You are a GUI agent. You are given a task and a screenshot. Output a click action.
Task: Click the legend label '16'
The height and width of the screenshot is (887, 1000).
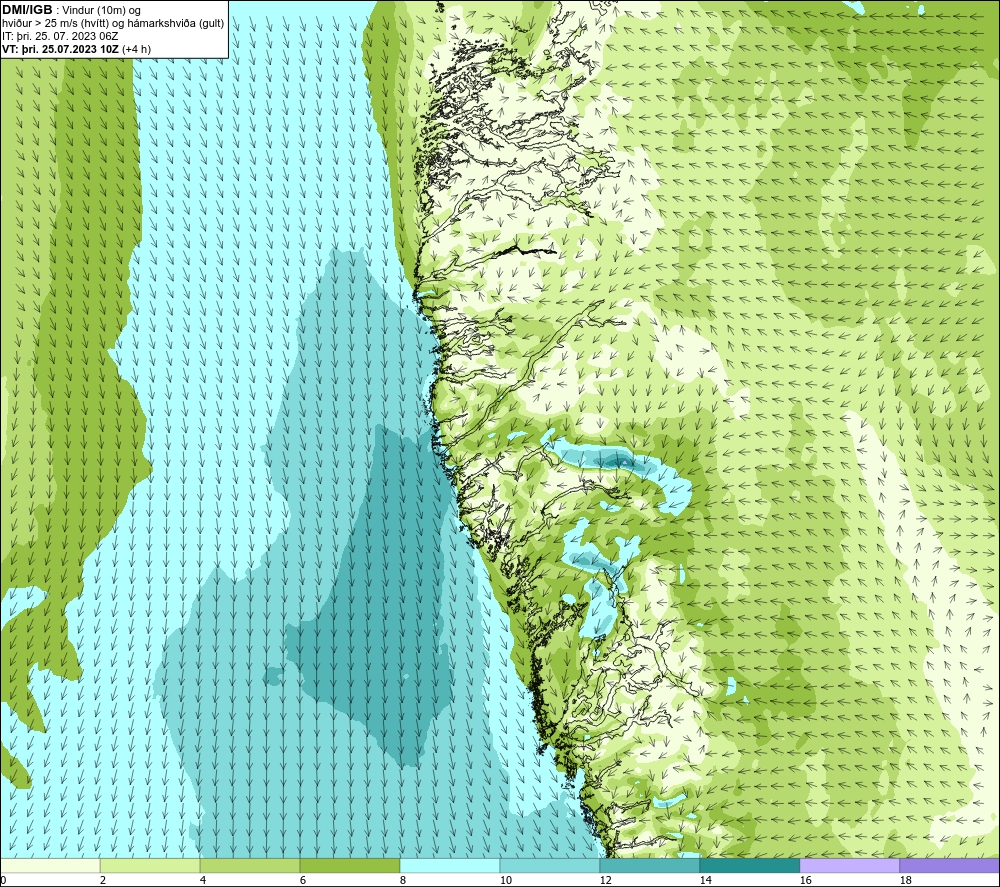coord(805,880)
